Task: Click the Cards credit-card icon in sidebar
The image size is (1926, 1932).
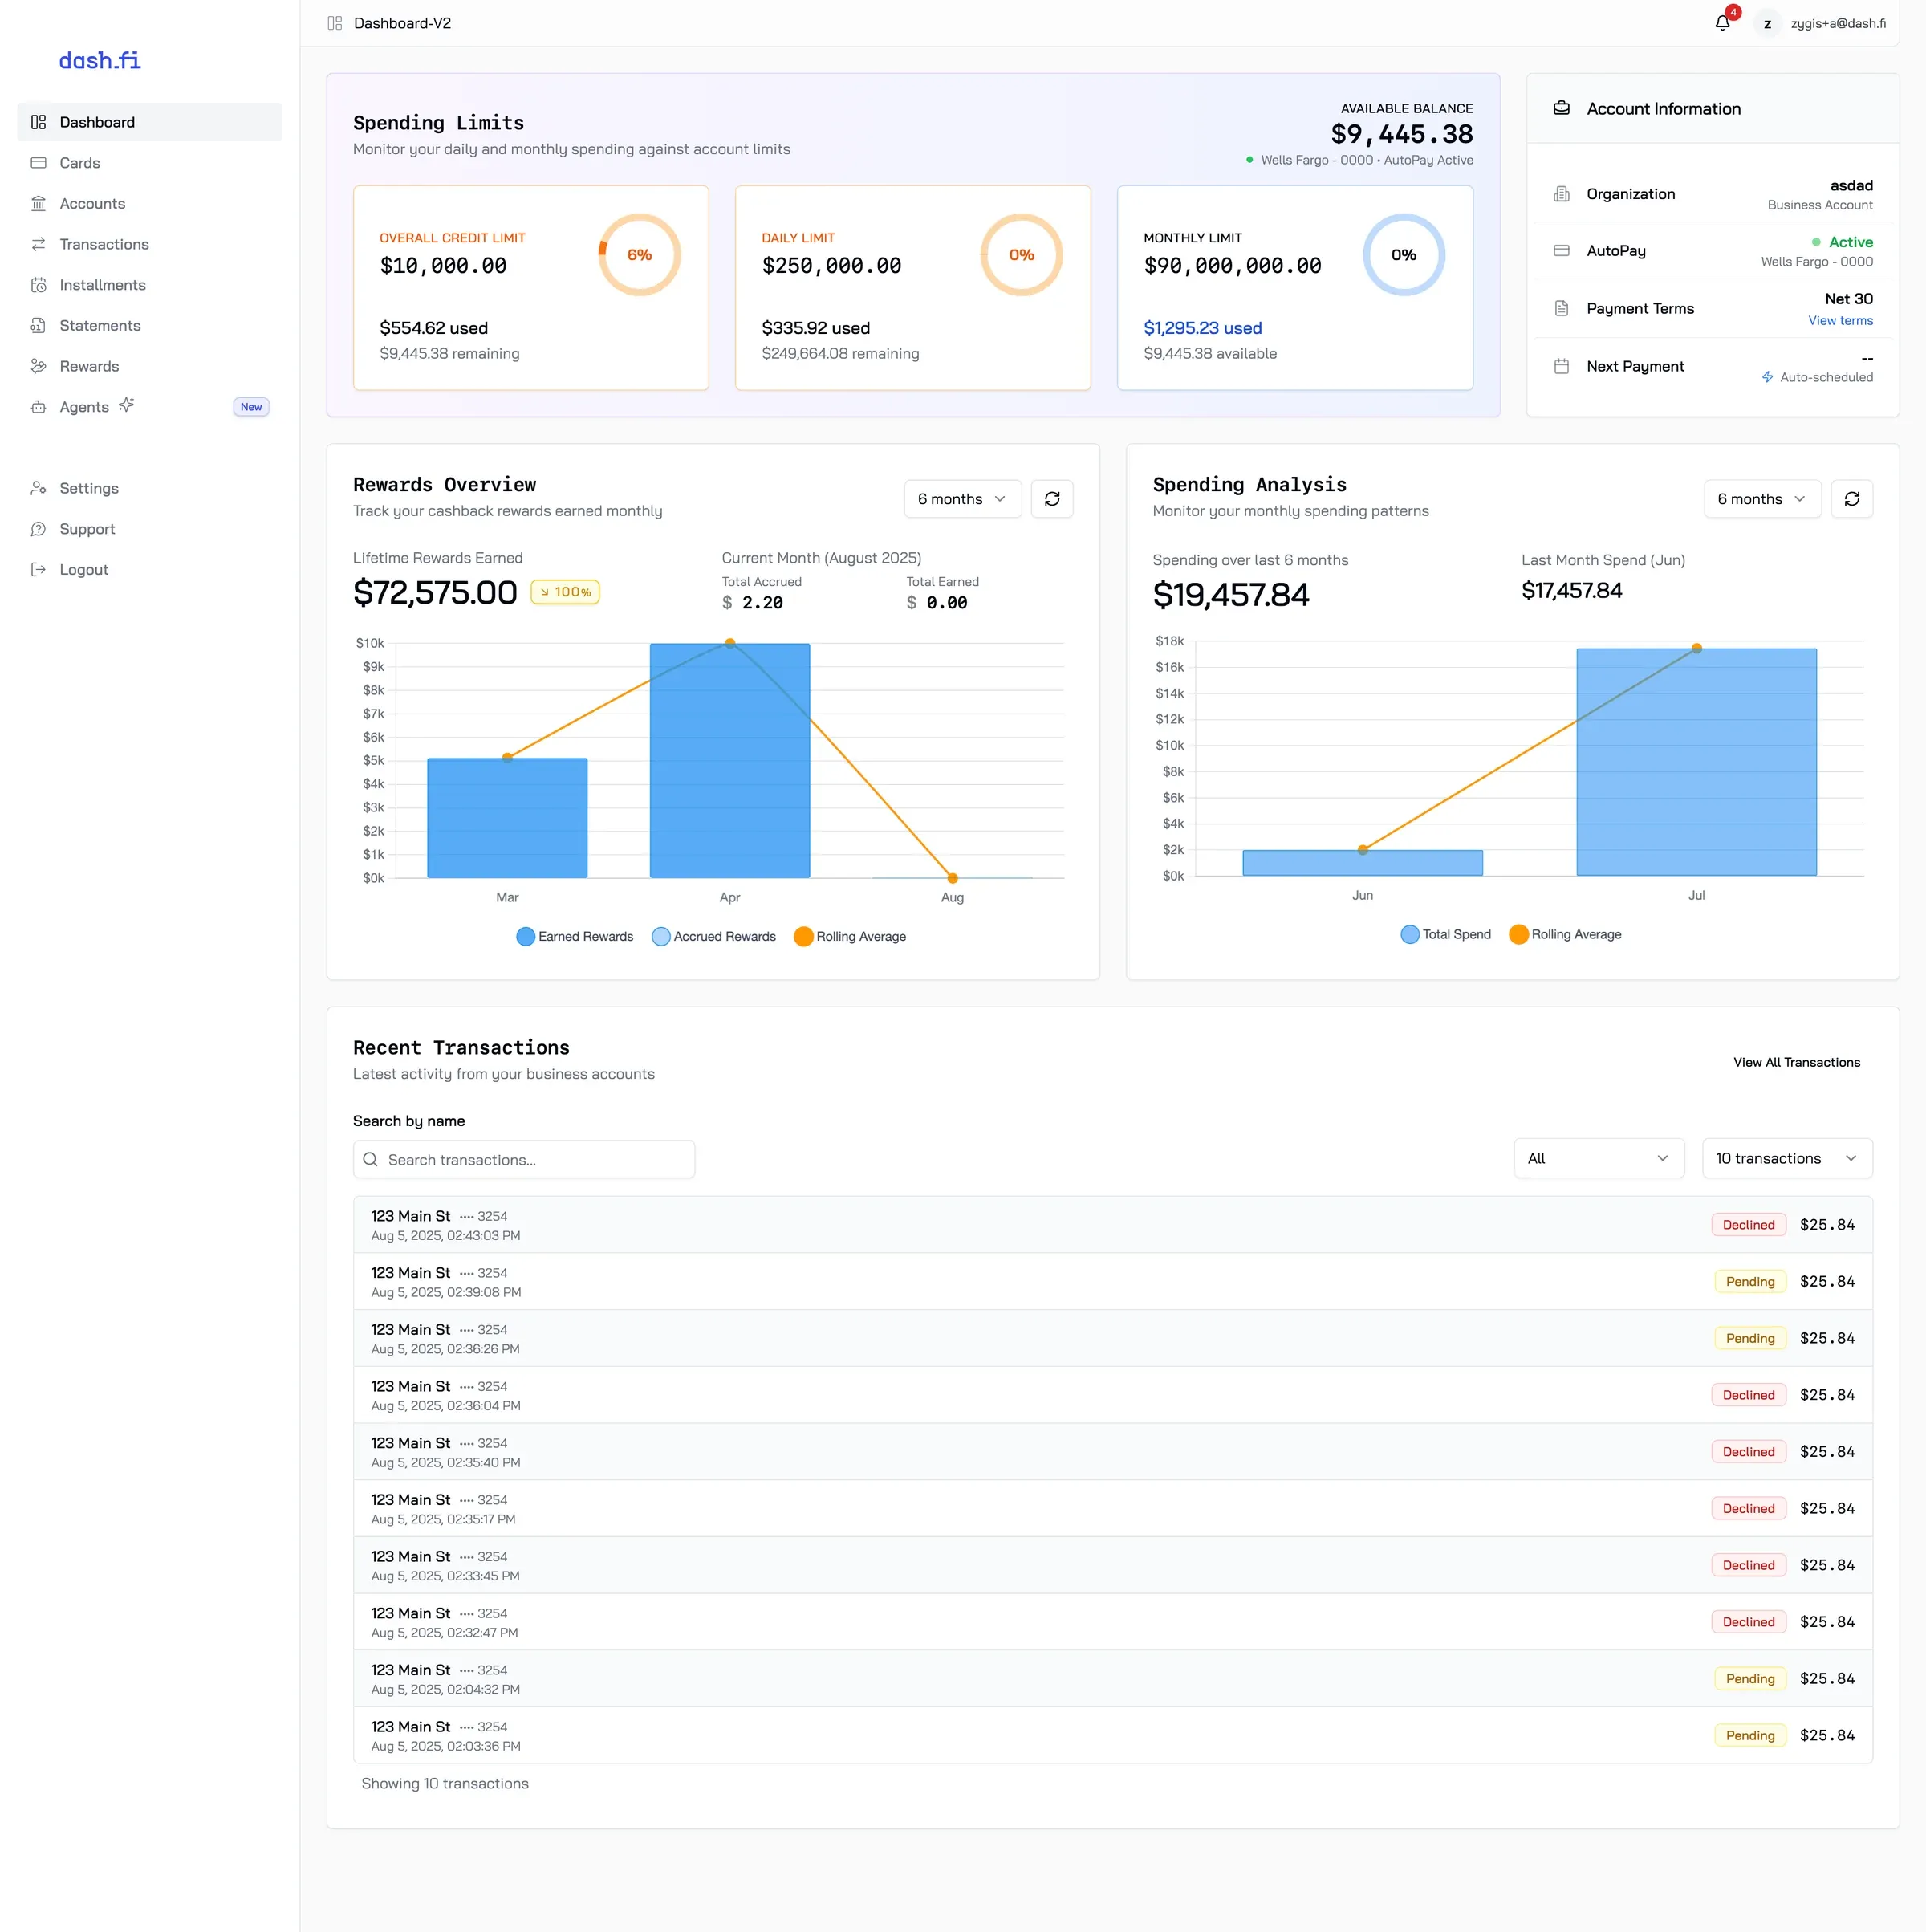Action: (38, 163)
